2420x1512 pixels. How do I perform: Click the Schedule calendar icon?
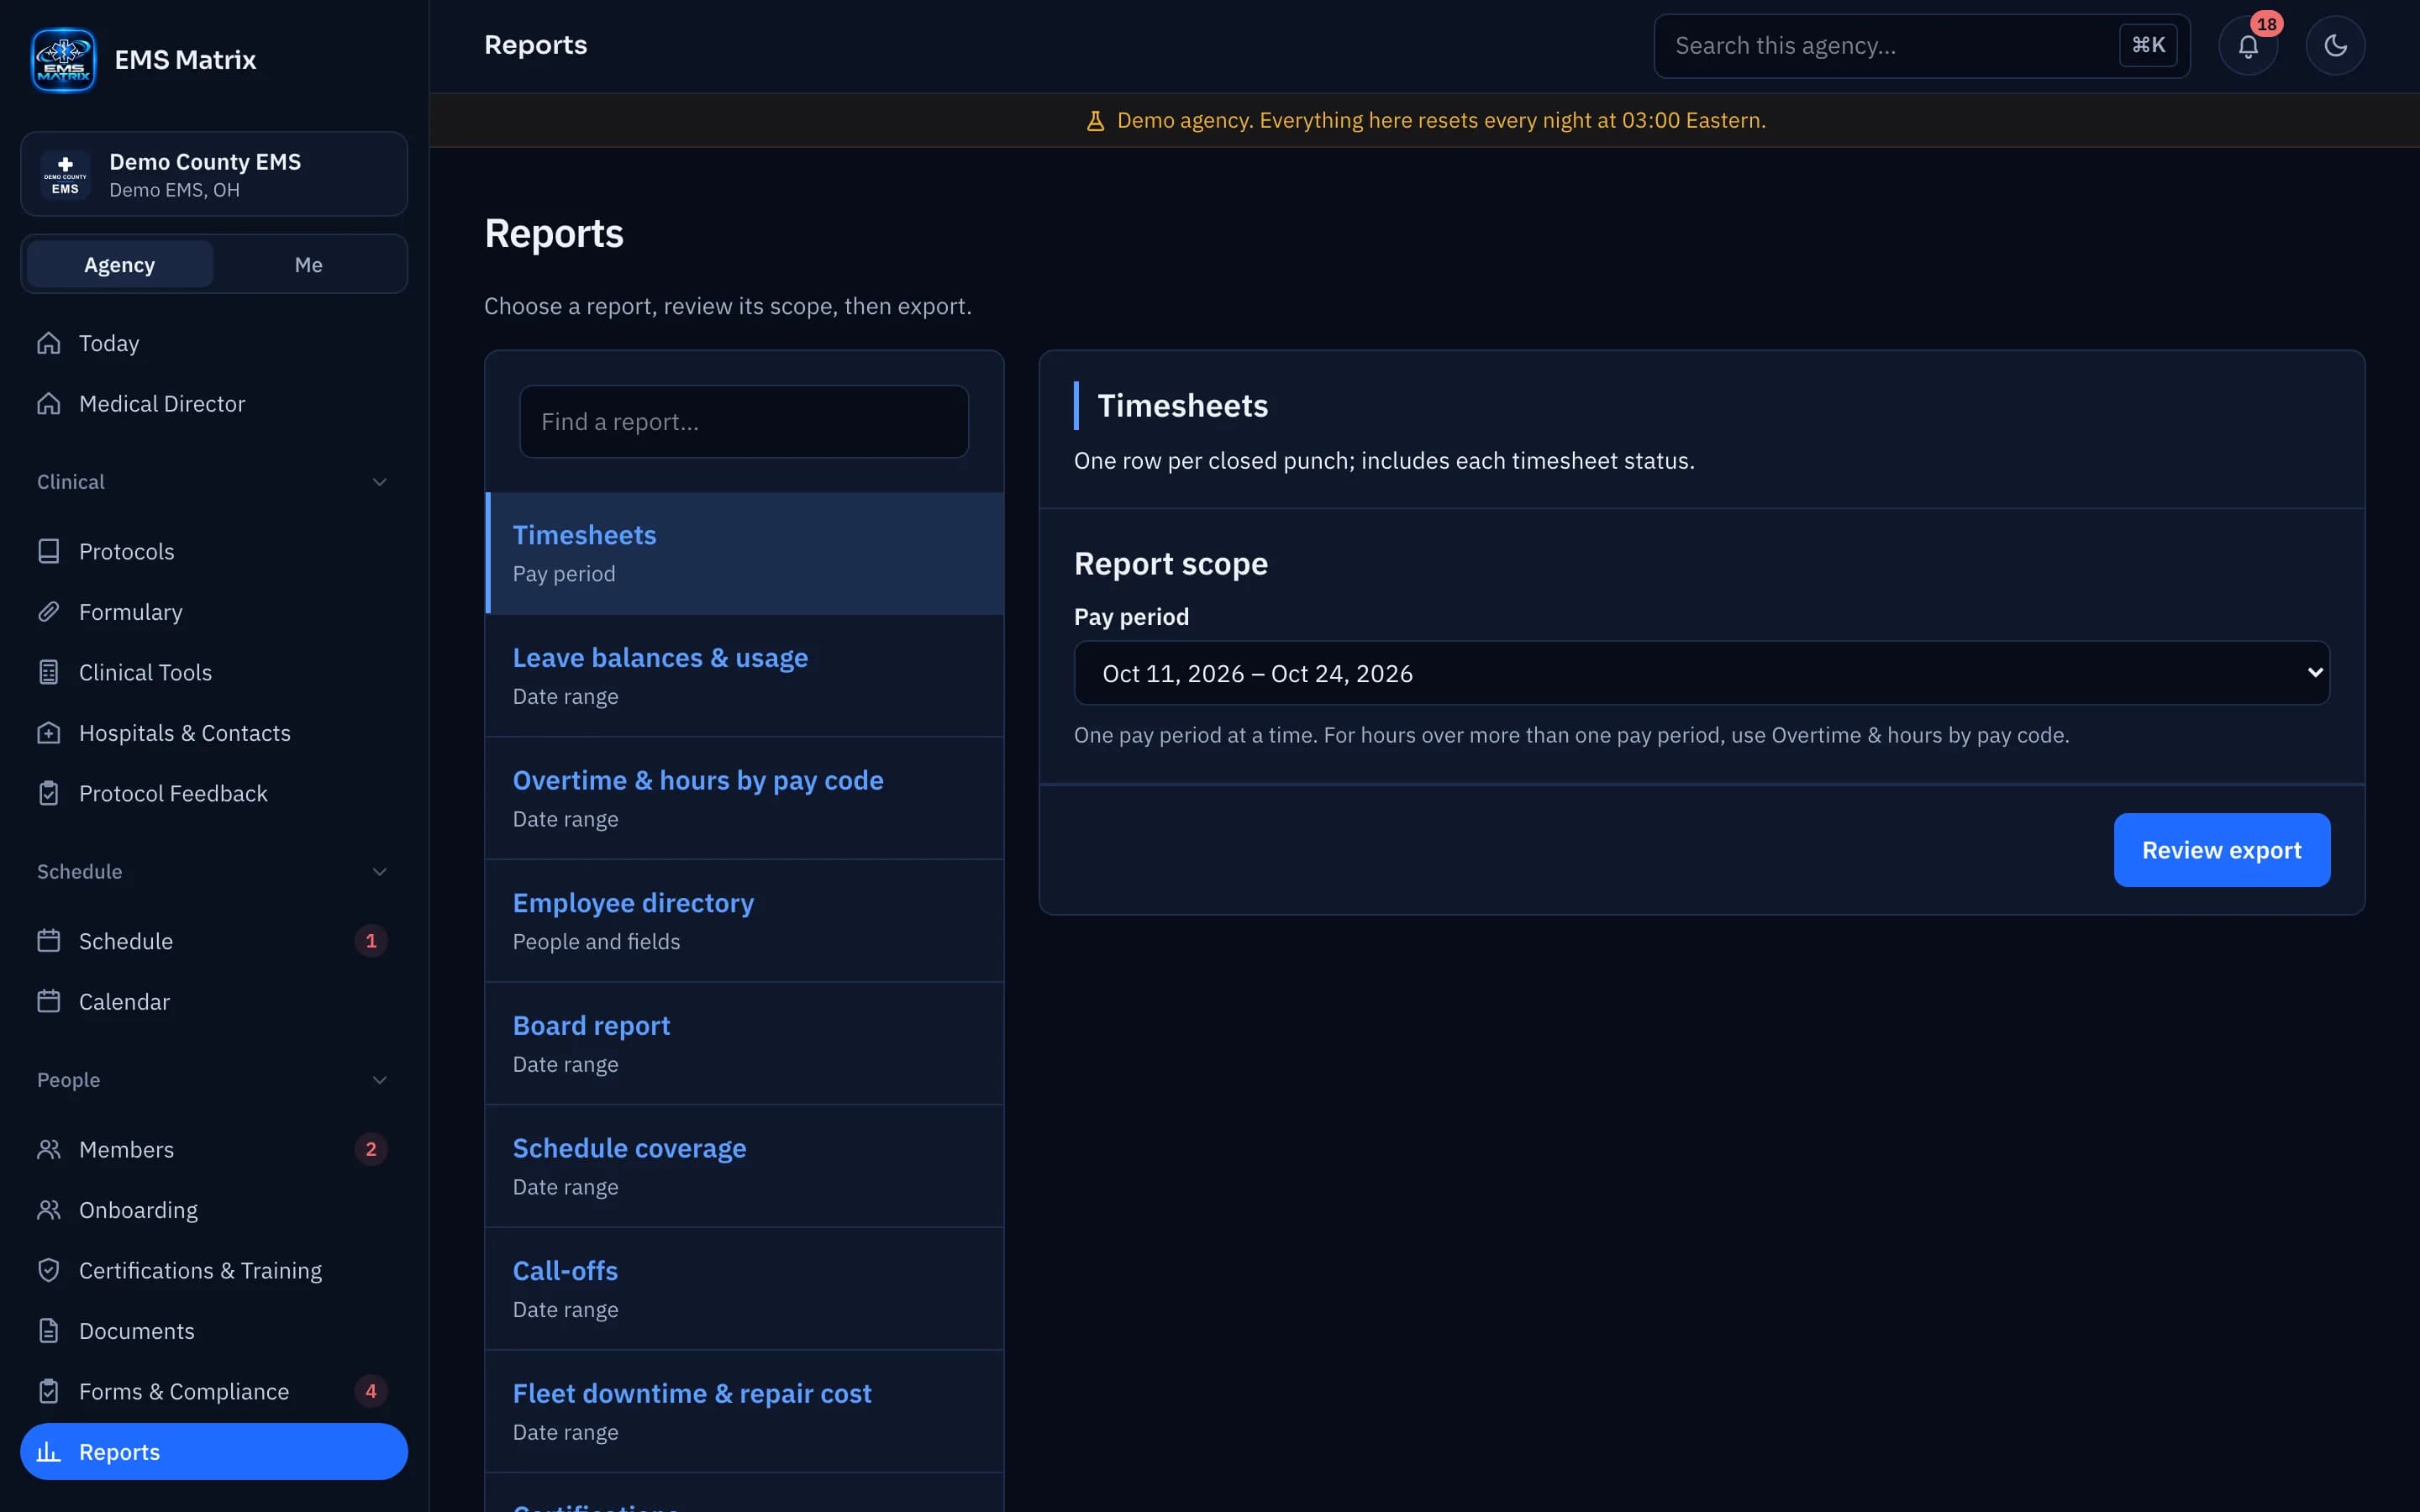click(49, 941)
